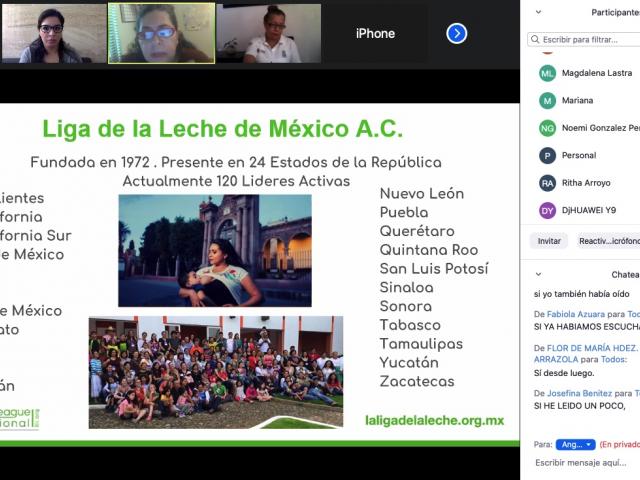
Task: Select participant name Personal
Action: point(579,155)
